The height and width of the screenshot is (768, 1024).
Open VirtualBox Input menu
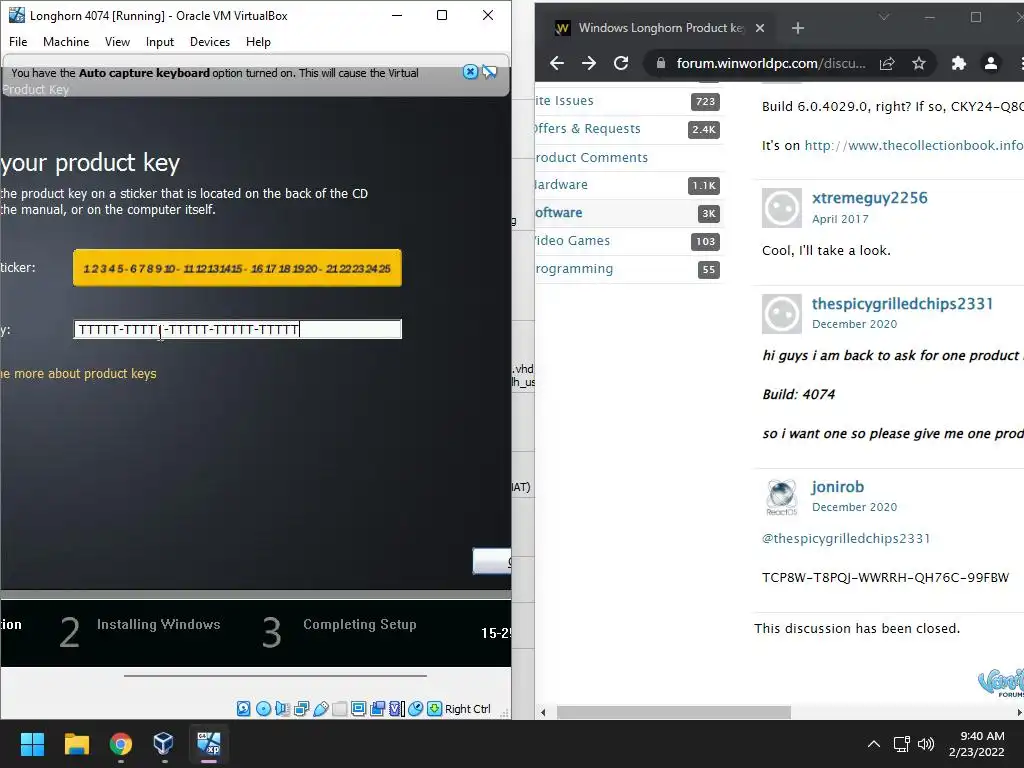(160, 42)
